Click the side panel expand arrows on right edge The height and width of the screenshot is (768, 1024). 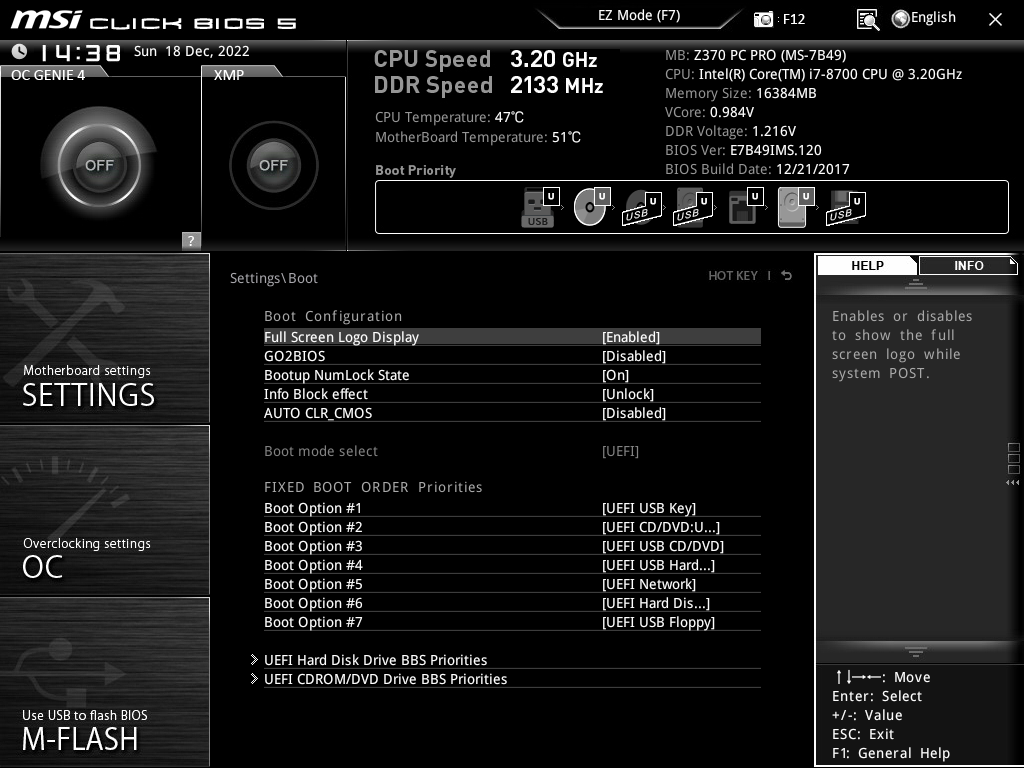tap(1012, 483)
